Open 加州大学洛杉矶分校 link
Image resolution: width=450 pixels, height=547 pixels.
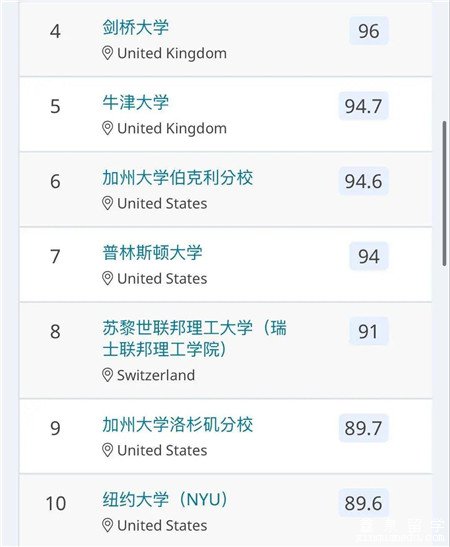pyautogui.click(x=178, y=425)
